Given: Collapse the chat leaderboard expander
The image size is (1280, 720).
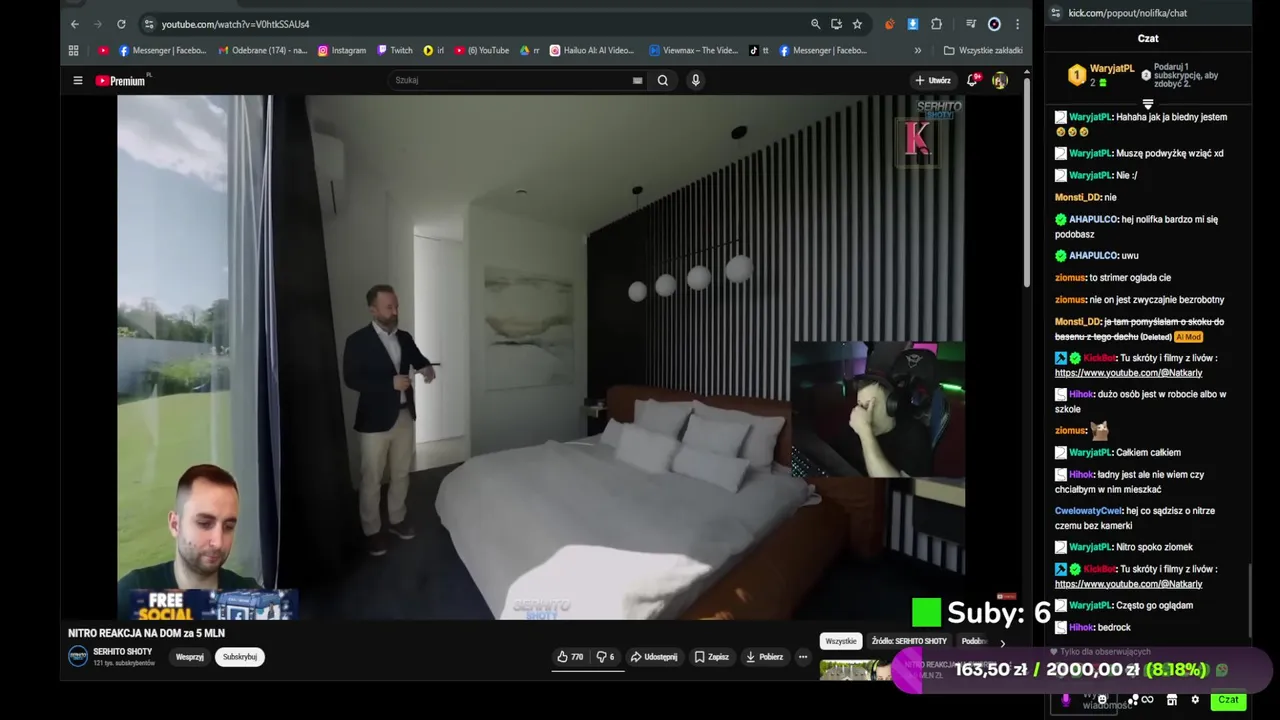Looking at the screenshot, I should 1148,104.
